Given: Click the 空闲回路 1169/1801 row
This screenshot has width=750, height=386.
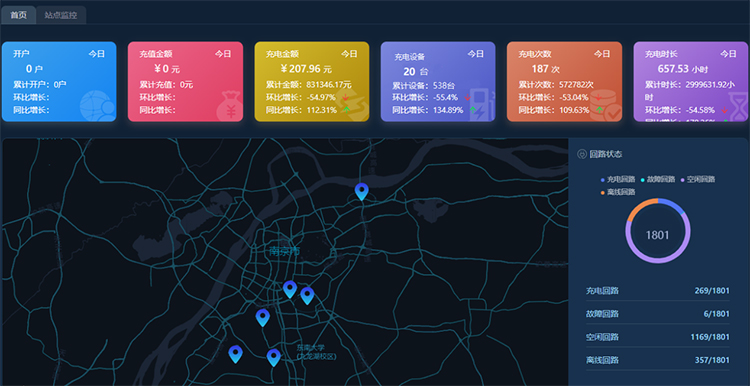Looking at the screenshot, I should tap(658, 337).
